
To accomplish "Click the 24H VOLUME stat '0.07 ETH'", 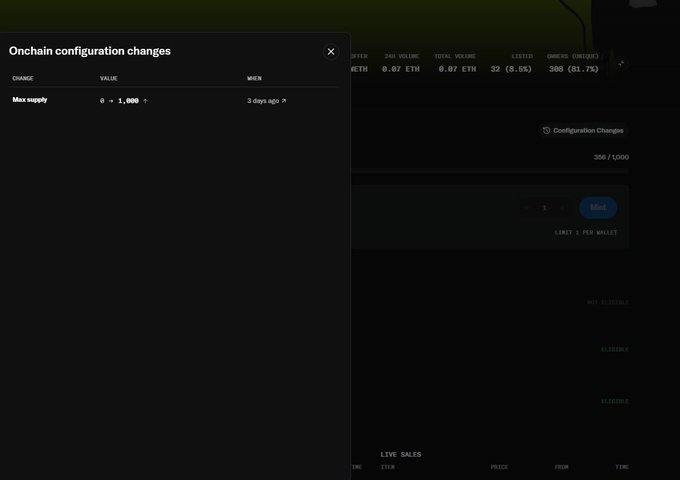I will pos(401,69).
